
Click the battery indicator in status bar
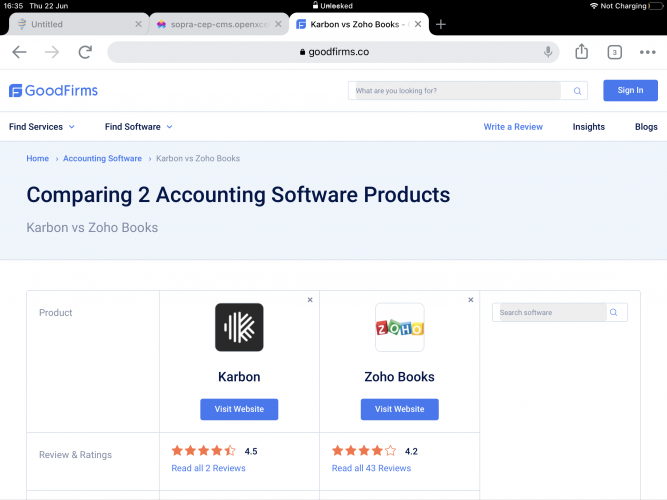[657, 6]
